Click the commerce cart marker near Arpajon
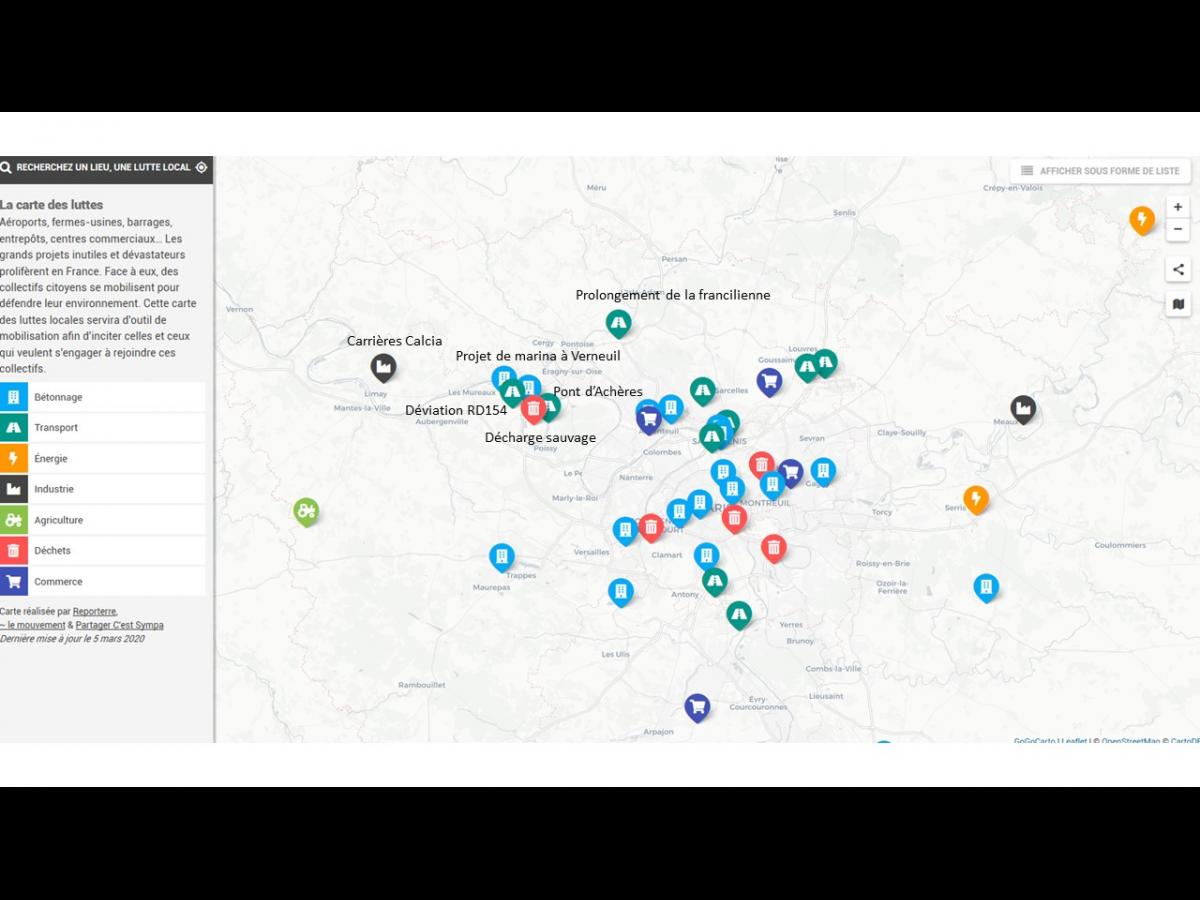The width and height of the screenshot is (1200, 900). click(697, 707)
